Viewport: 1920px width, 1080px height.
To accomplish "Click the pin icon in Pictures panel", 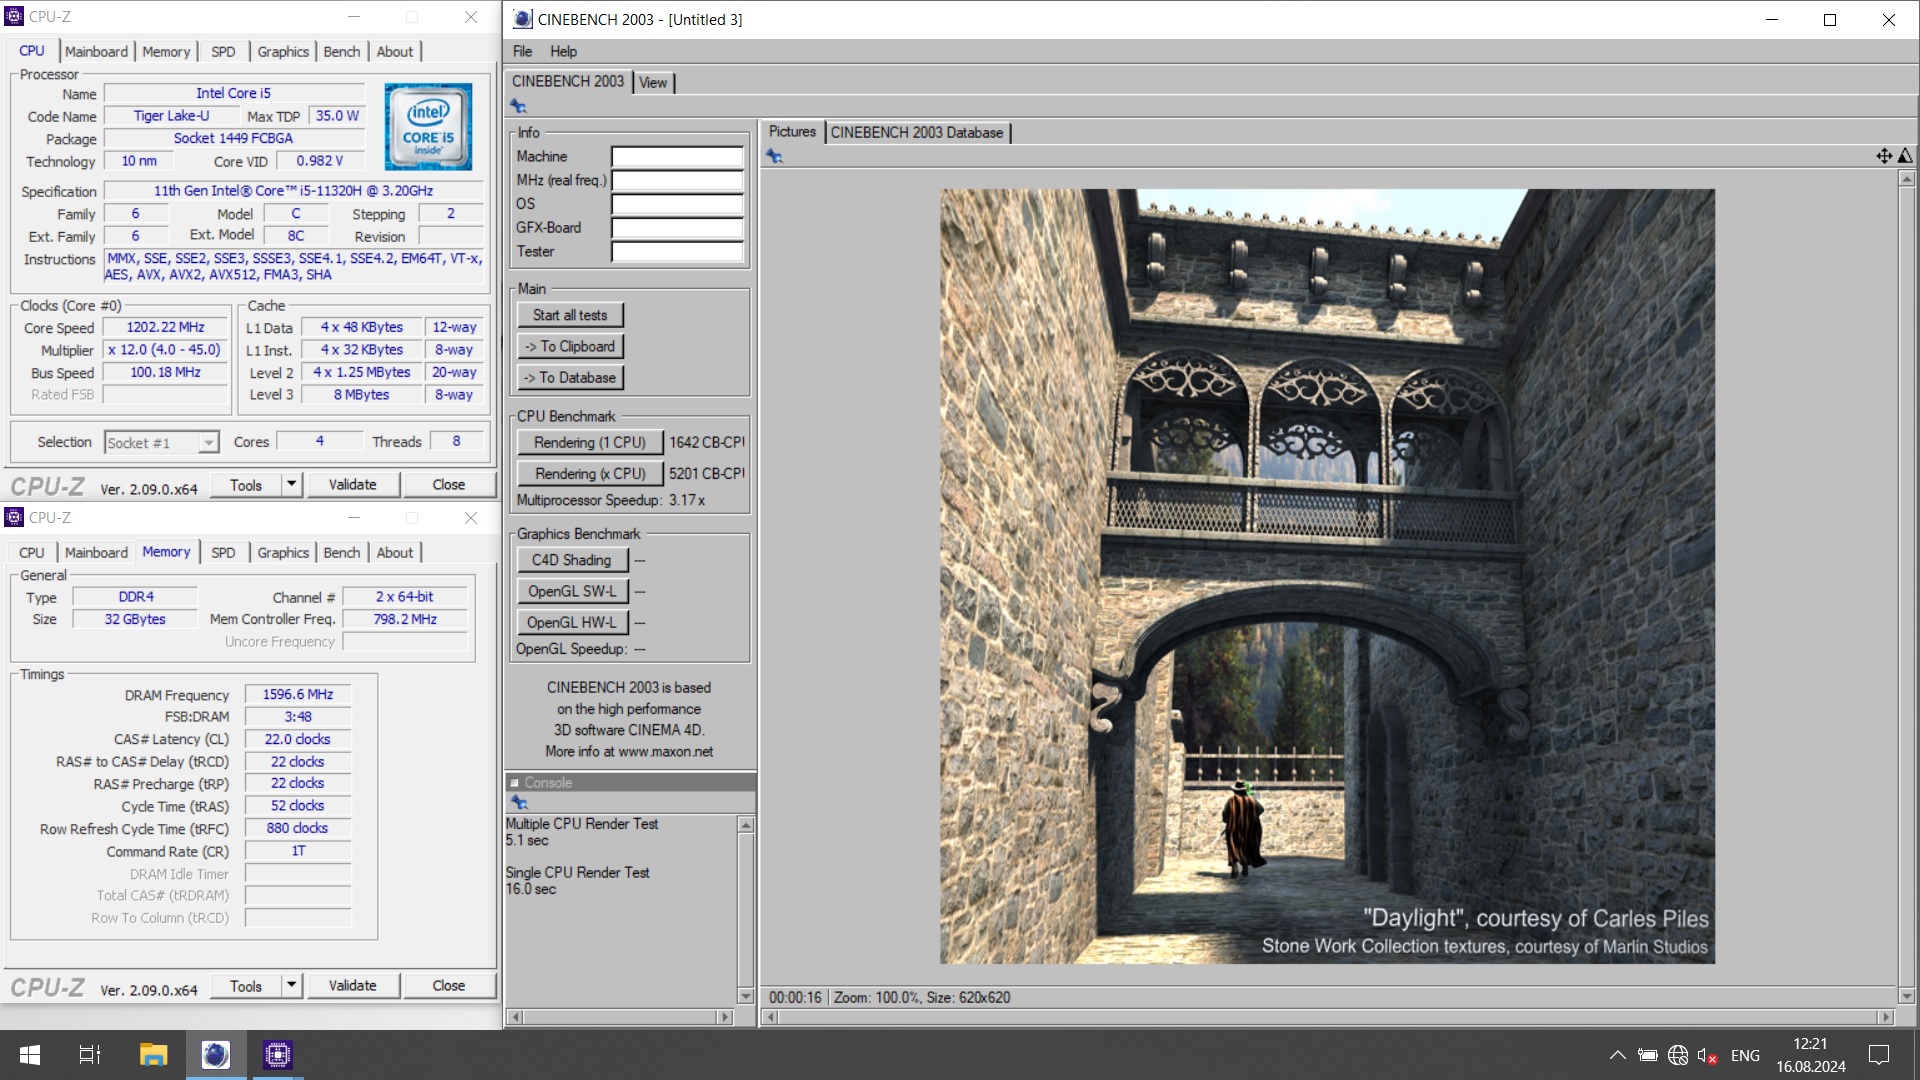I will pos(774,156).
